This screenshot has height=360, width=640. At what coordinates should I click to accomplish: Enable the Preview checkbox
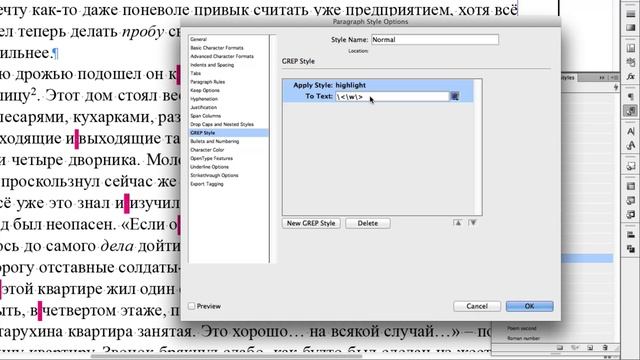191,306
